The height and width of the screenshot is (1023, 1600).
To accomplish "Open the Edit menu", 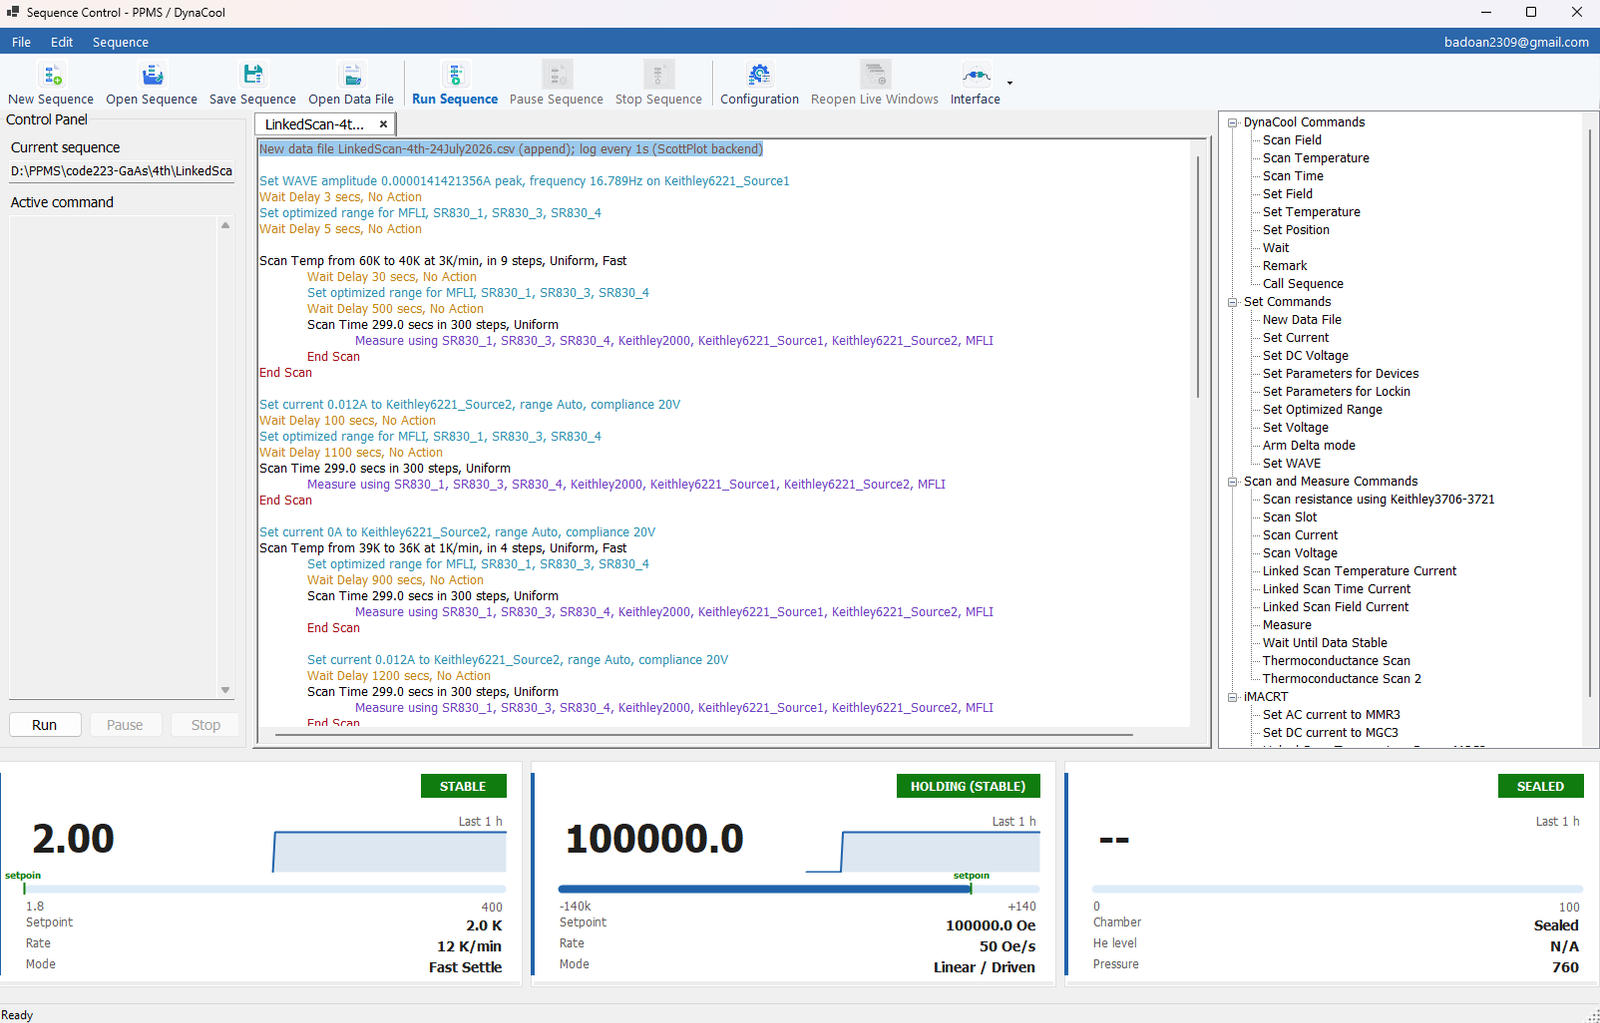I will click(62, 42).
